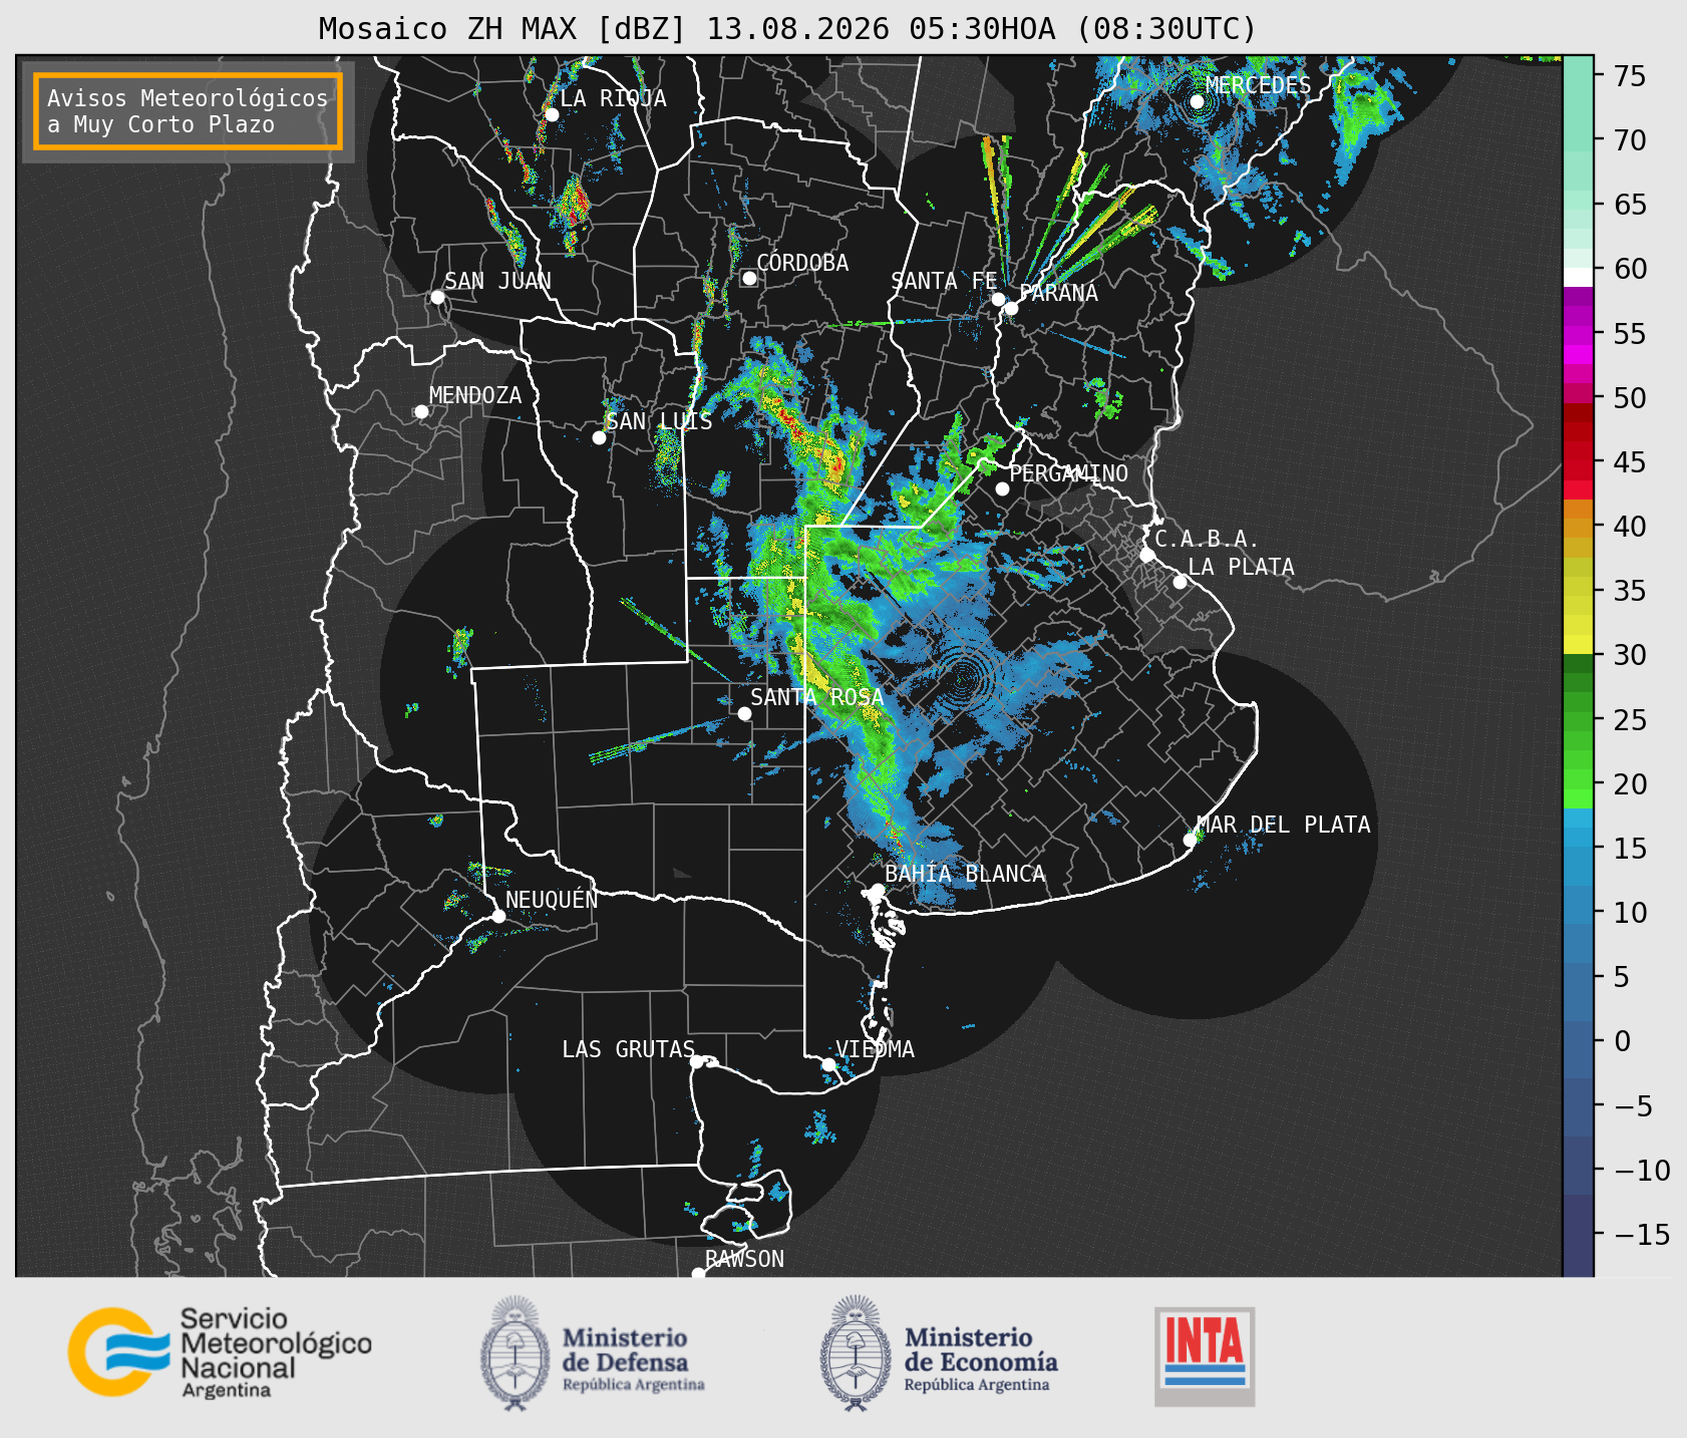Image resolution: width=1687 pixels, height=1438 pixels.
Task: Click the Mercedes radar site marker
Action: tap(1197, 101)
